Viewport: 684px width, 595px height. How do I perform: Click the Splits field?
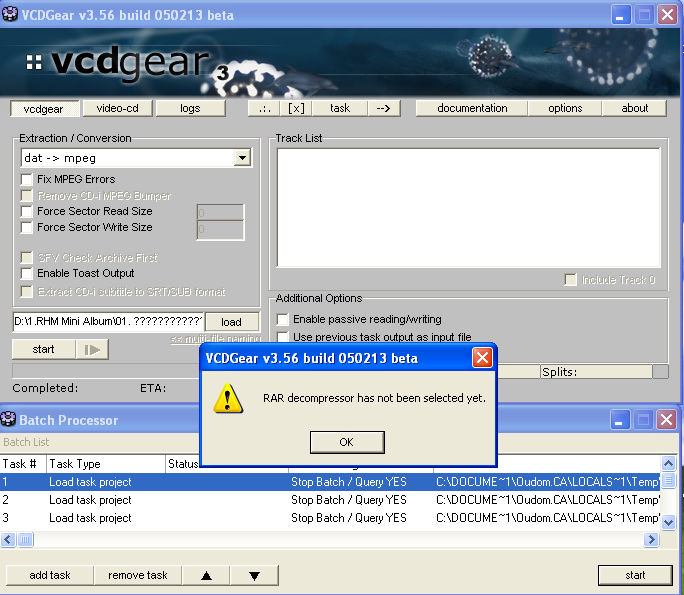tap(596, 372)
